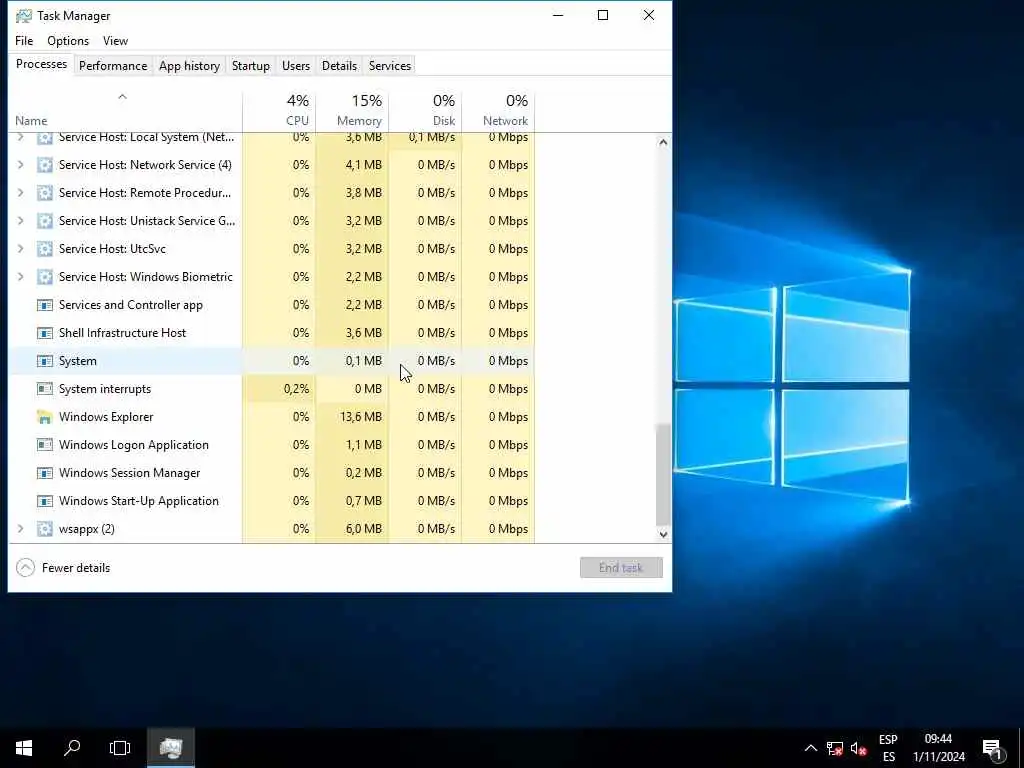Image resolution: width=1024 pixels, height=768 pixels.
Task: Click the Services and Controller app icon
Action: point(44,305)
